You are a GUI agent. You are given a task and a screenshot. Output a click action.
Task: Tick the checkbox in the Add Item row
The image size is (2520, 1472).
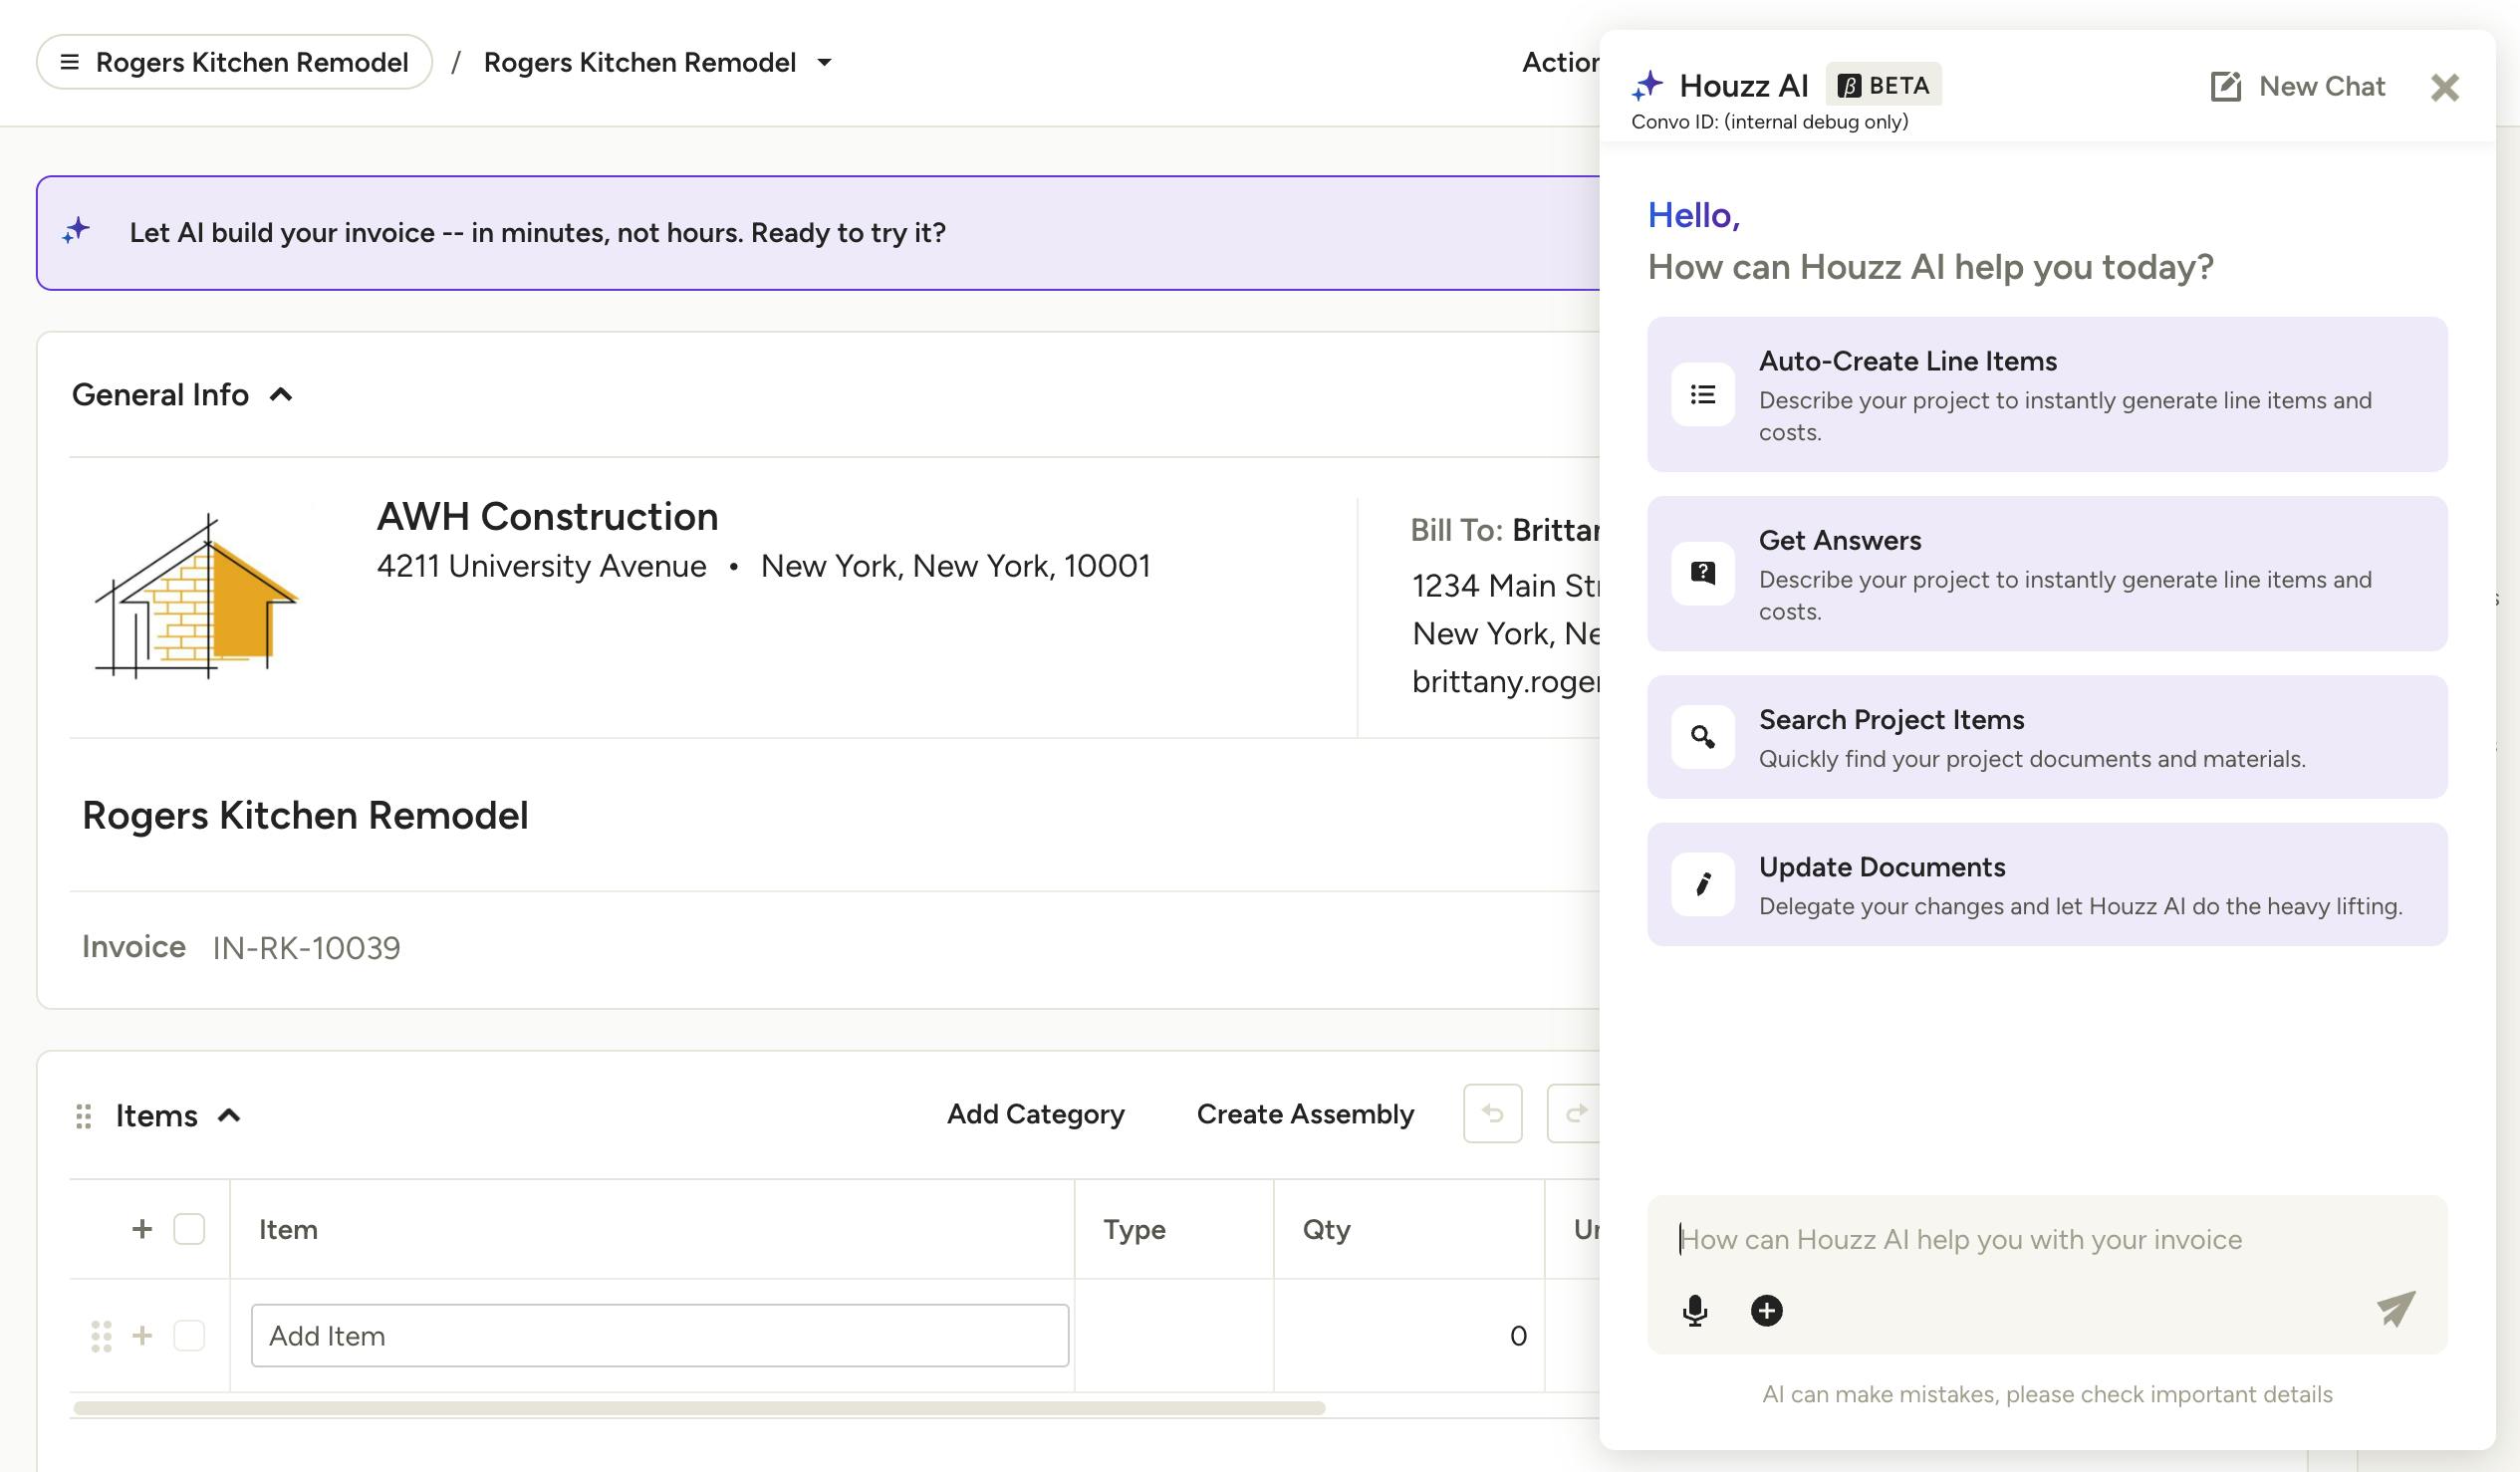click(x=189, y=1336)
